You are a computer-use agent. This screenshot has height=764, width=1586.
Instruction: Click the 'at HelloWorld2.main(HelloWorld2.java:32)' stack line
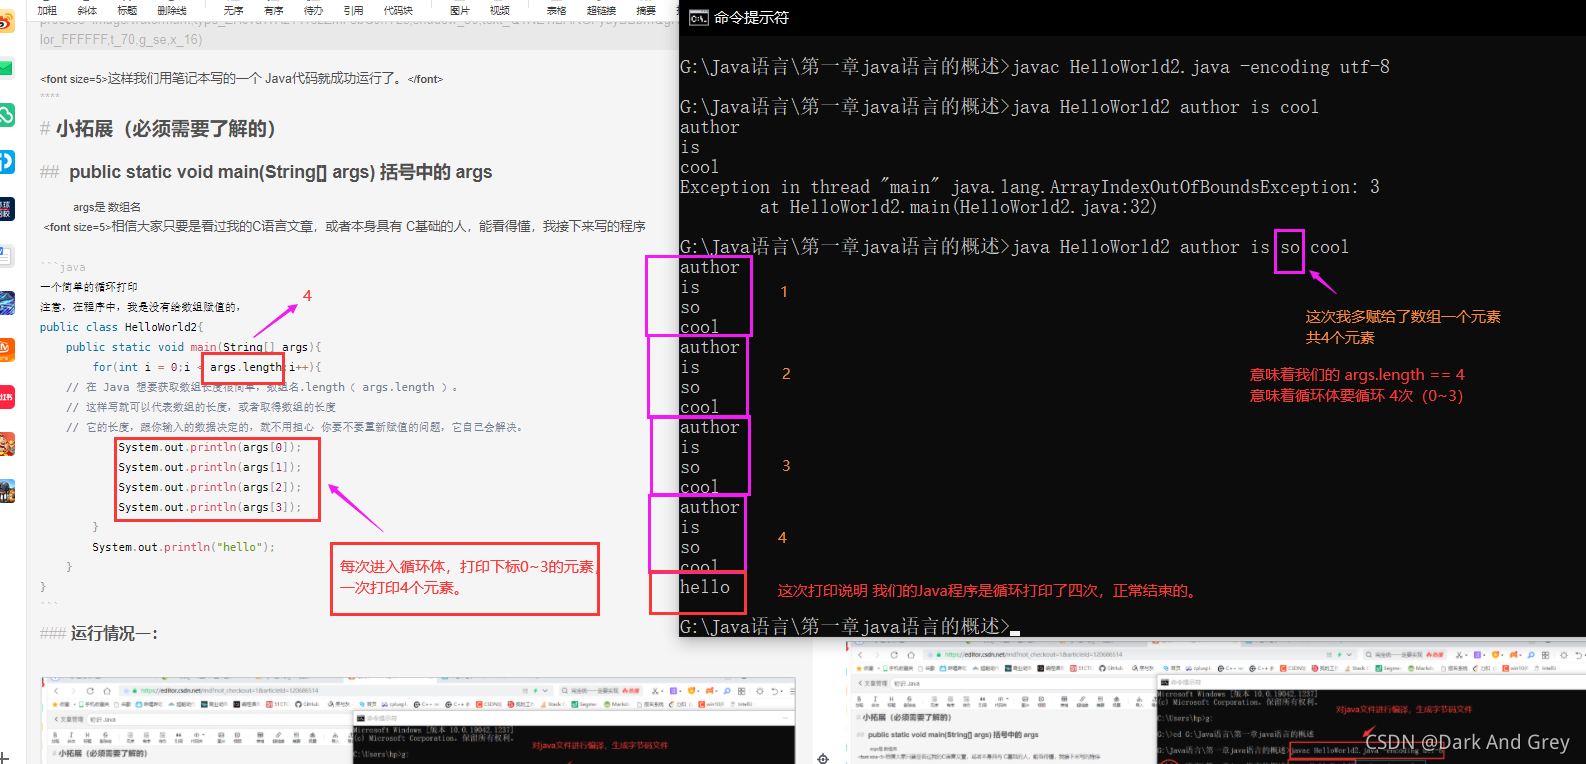958,207
